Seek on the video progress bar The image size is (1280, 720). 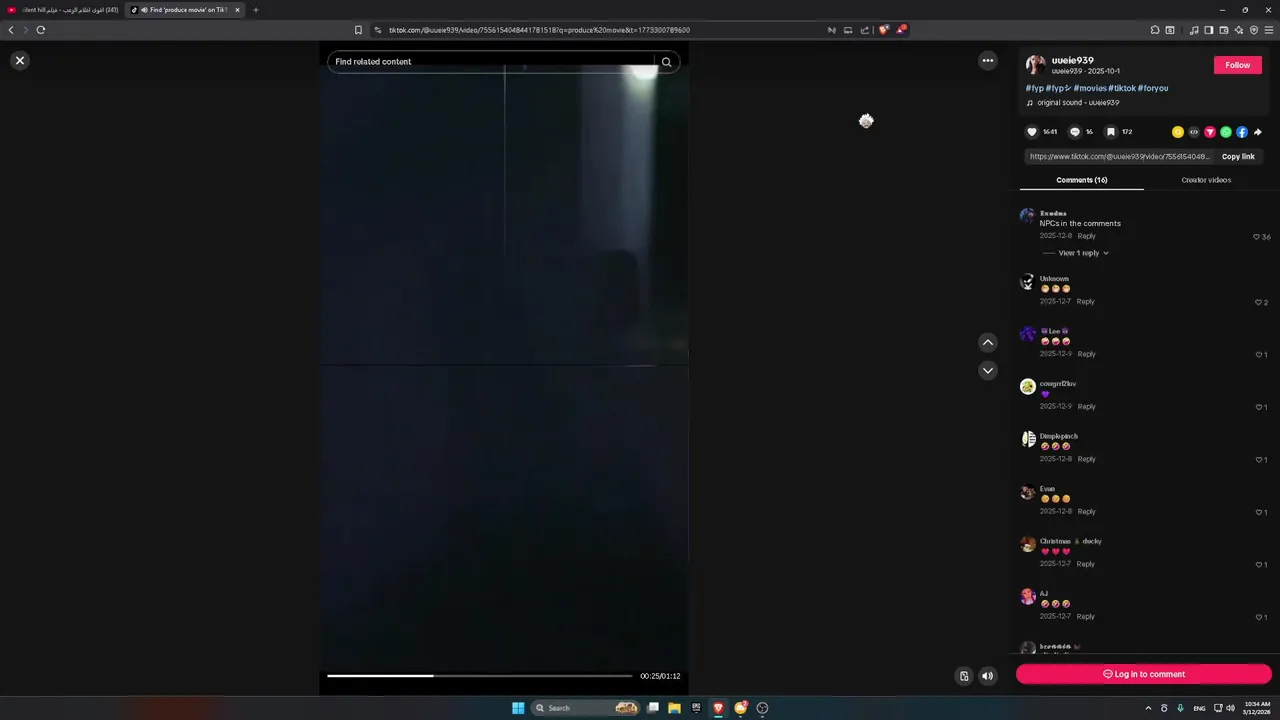480,676
